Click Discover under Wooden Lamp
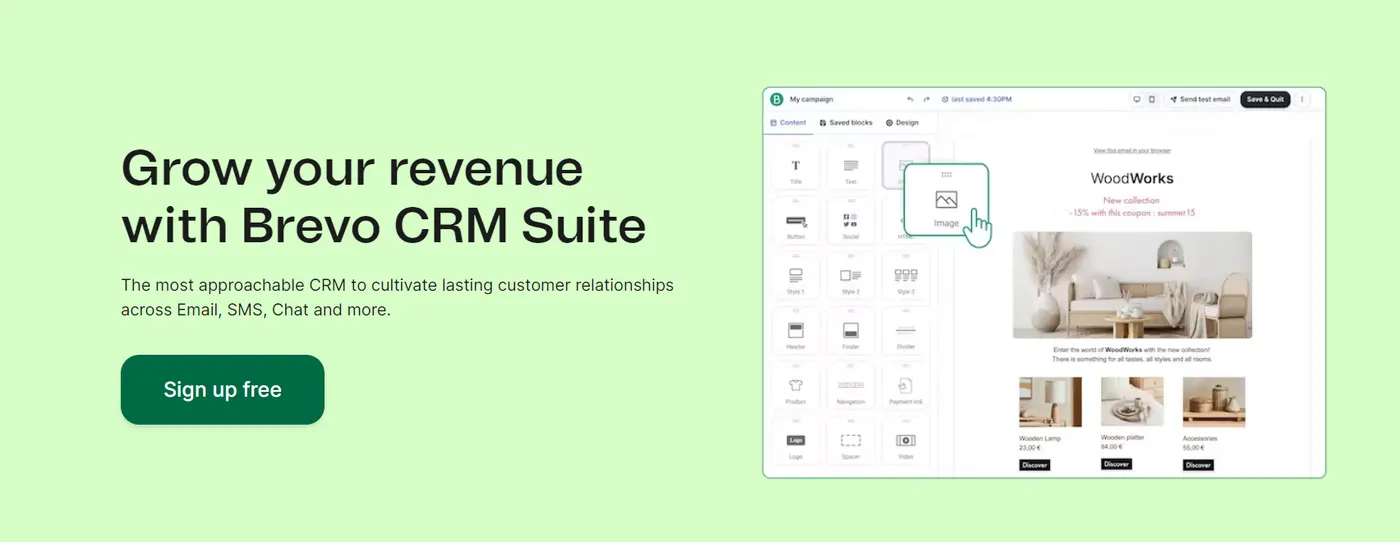 [x=1034, y=465]
